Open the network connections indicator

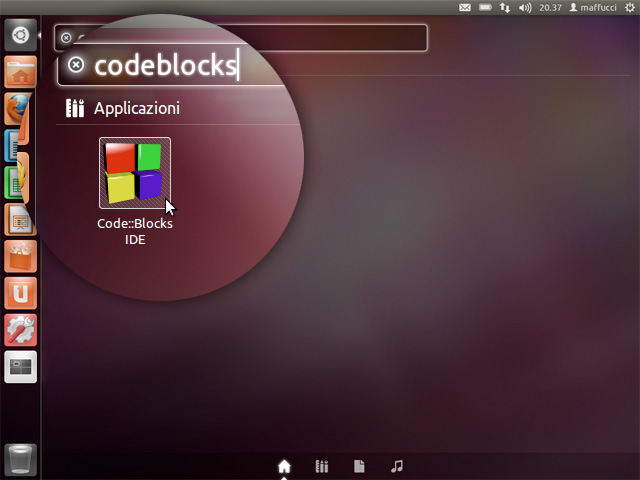click(x=505, y=7)
